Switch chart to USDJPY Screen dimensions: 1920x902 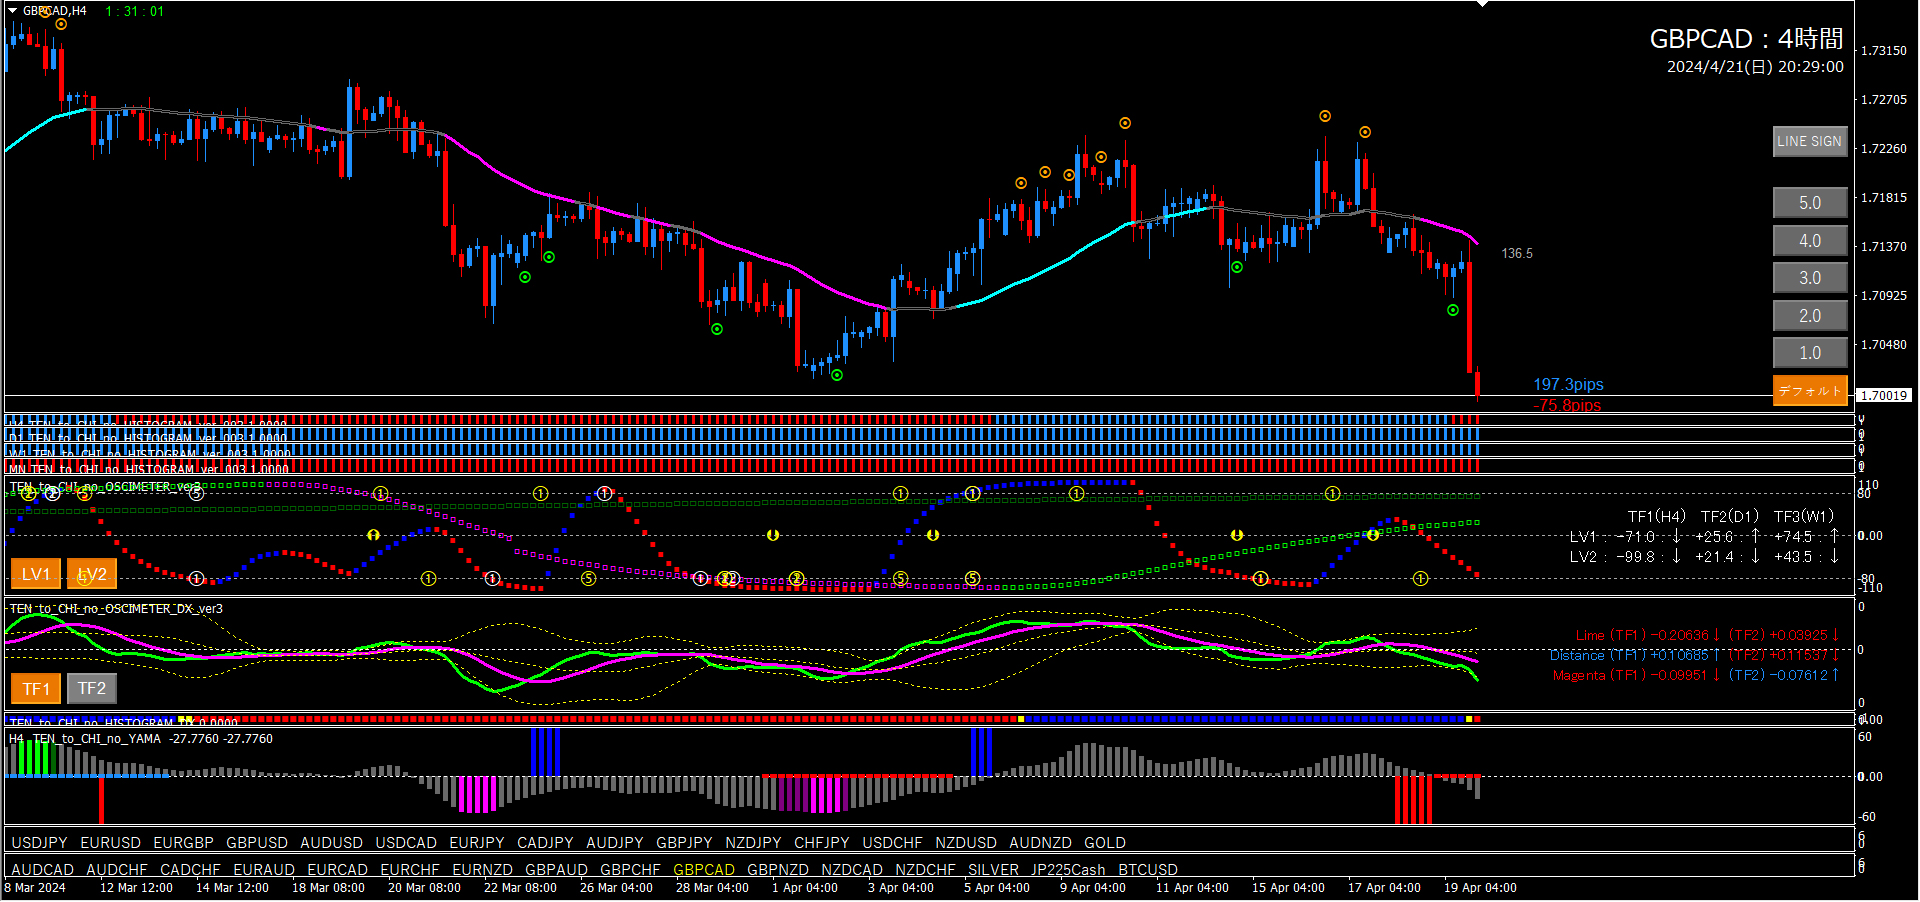pyautogui.click(x=39, y=843)
